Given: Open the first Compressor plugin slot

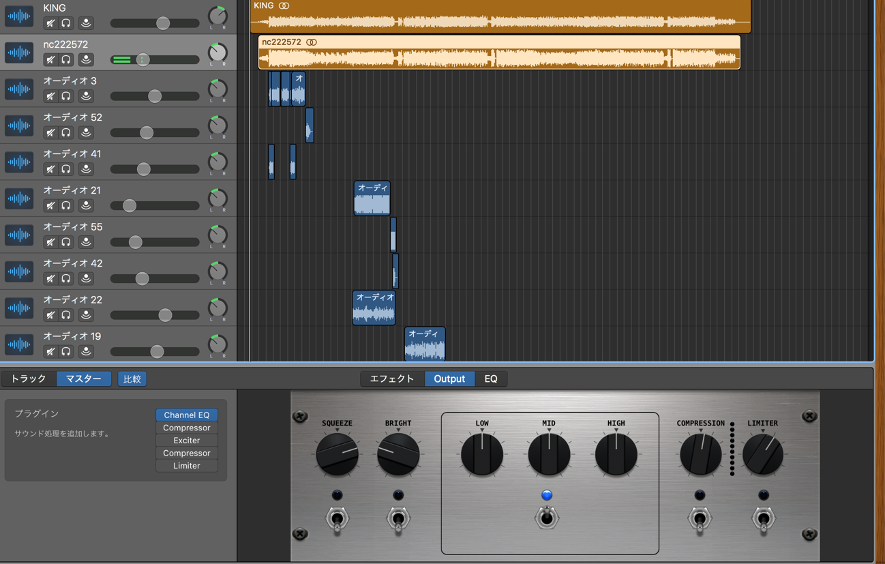Looking at the screenshot, I should [187, 428].
